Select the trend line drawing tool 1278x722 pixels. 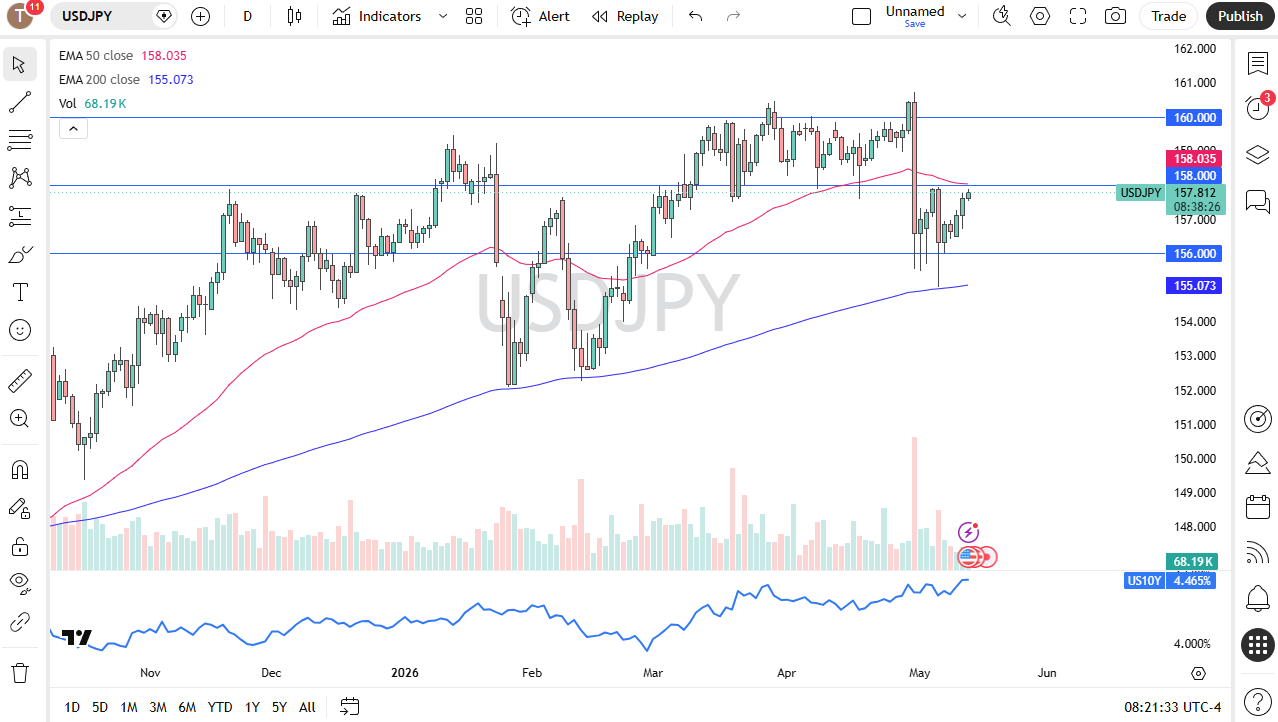click(20, 102)
